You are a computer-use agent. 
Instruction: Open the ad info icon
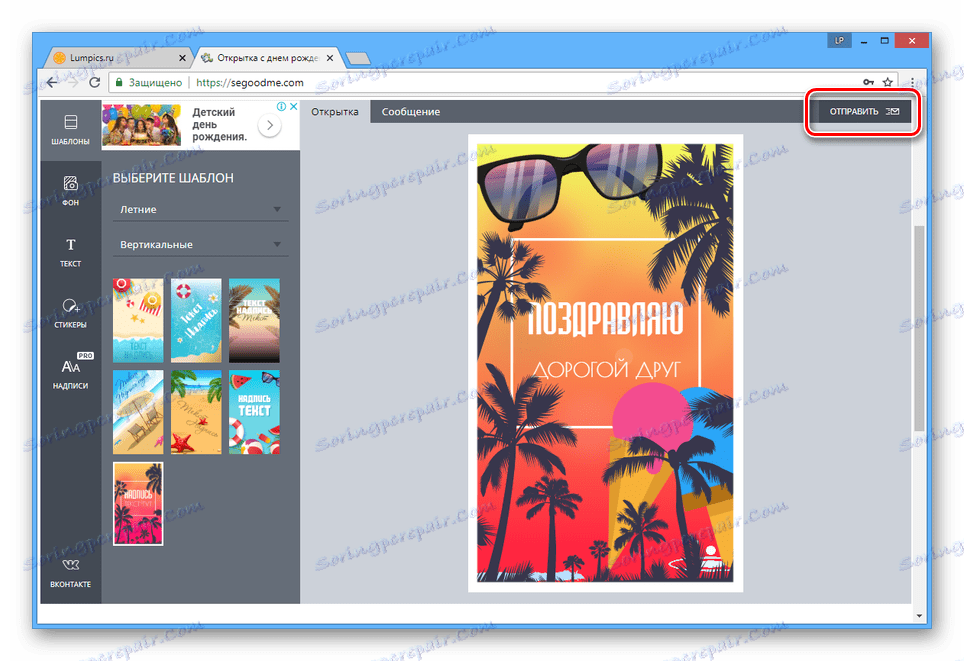click(281, 106)
